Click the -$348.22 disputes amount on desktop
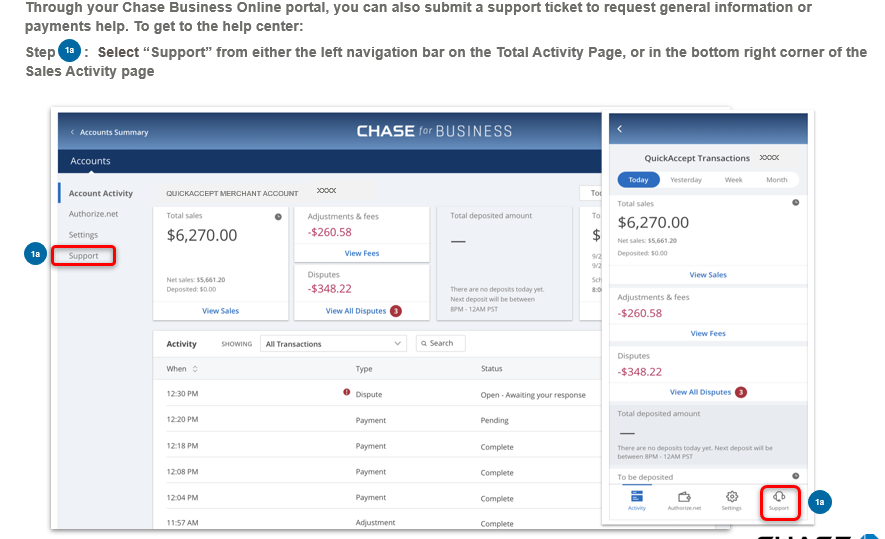This screenshot has height=539, width=885. click(330, 289)
